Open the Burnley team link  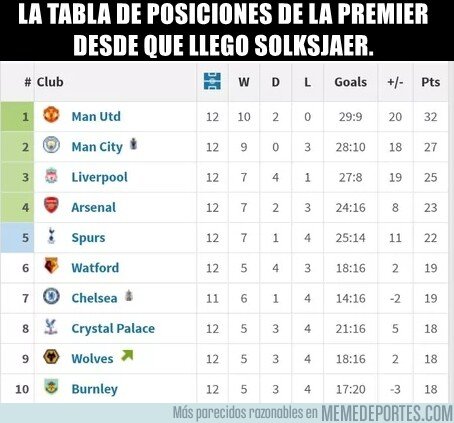pos(95,389)
